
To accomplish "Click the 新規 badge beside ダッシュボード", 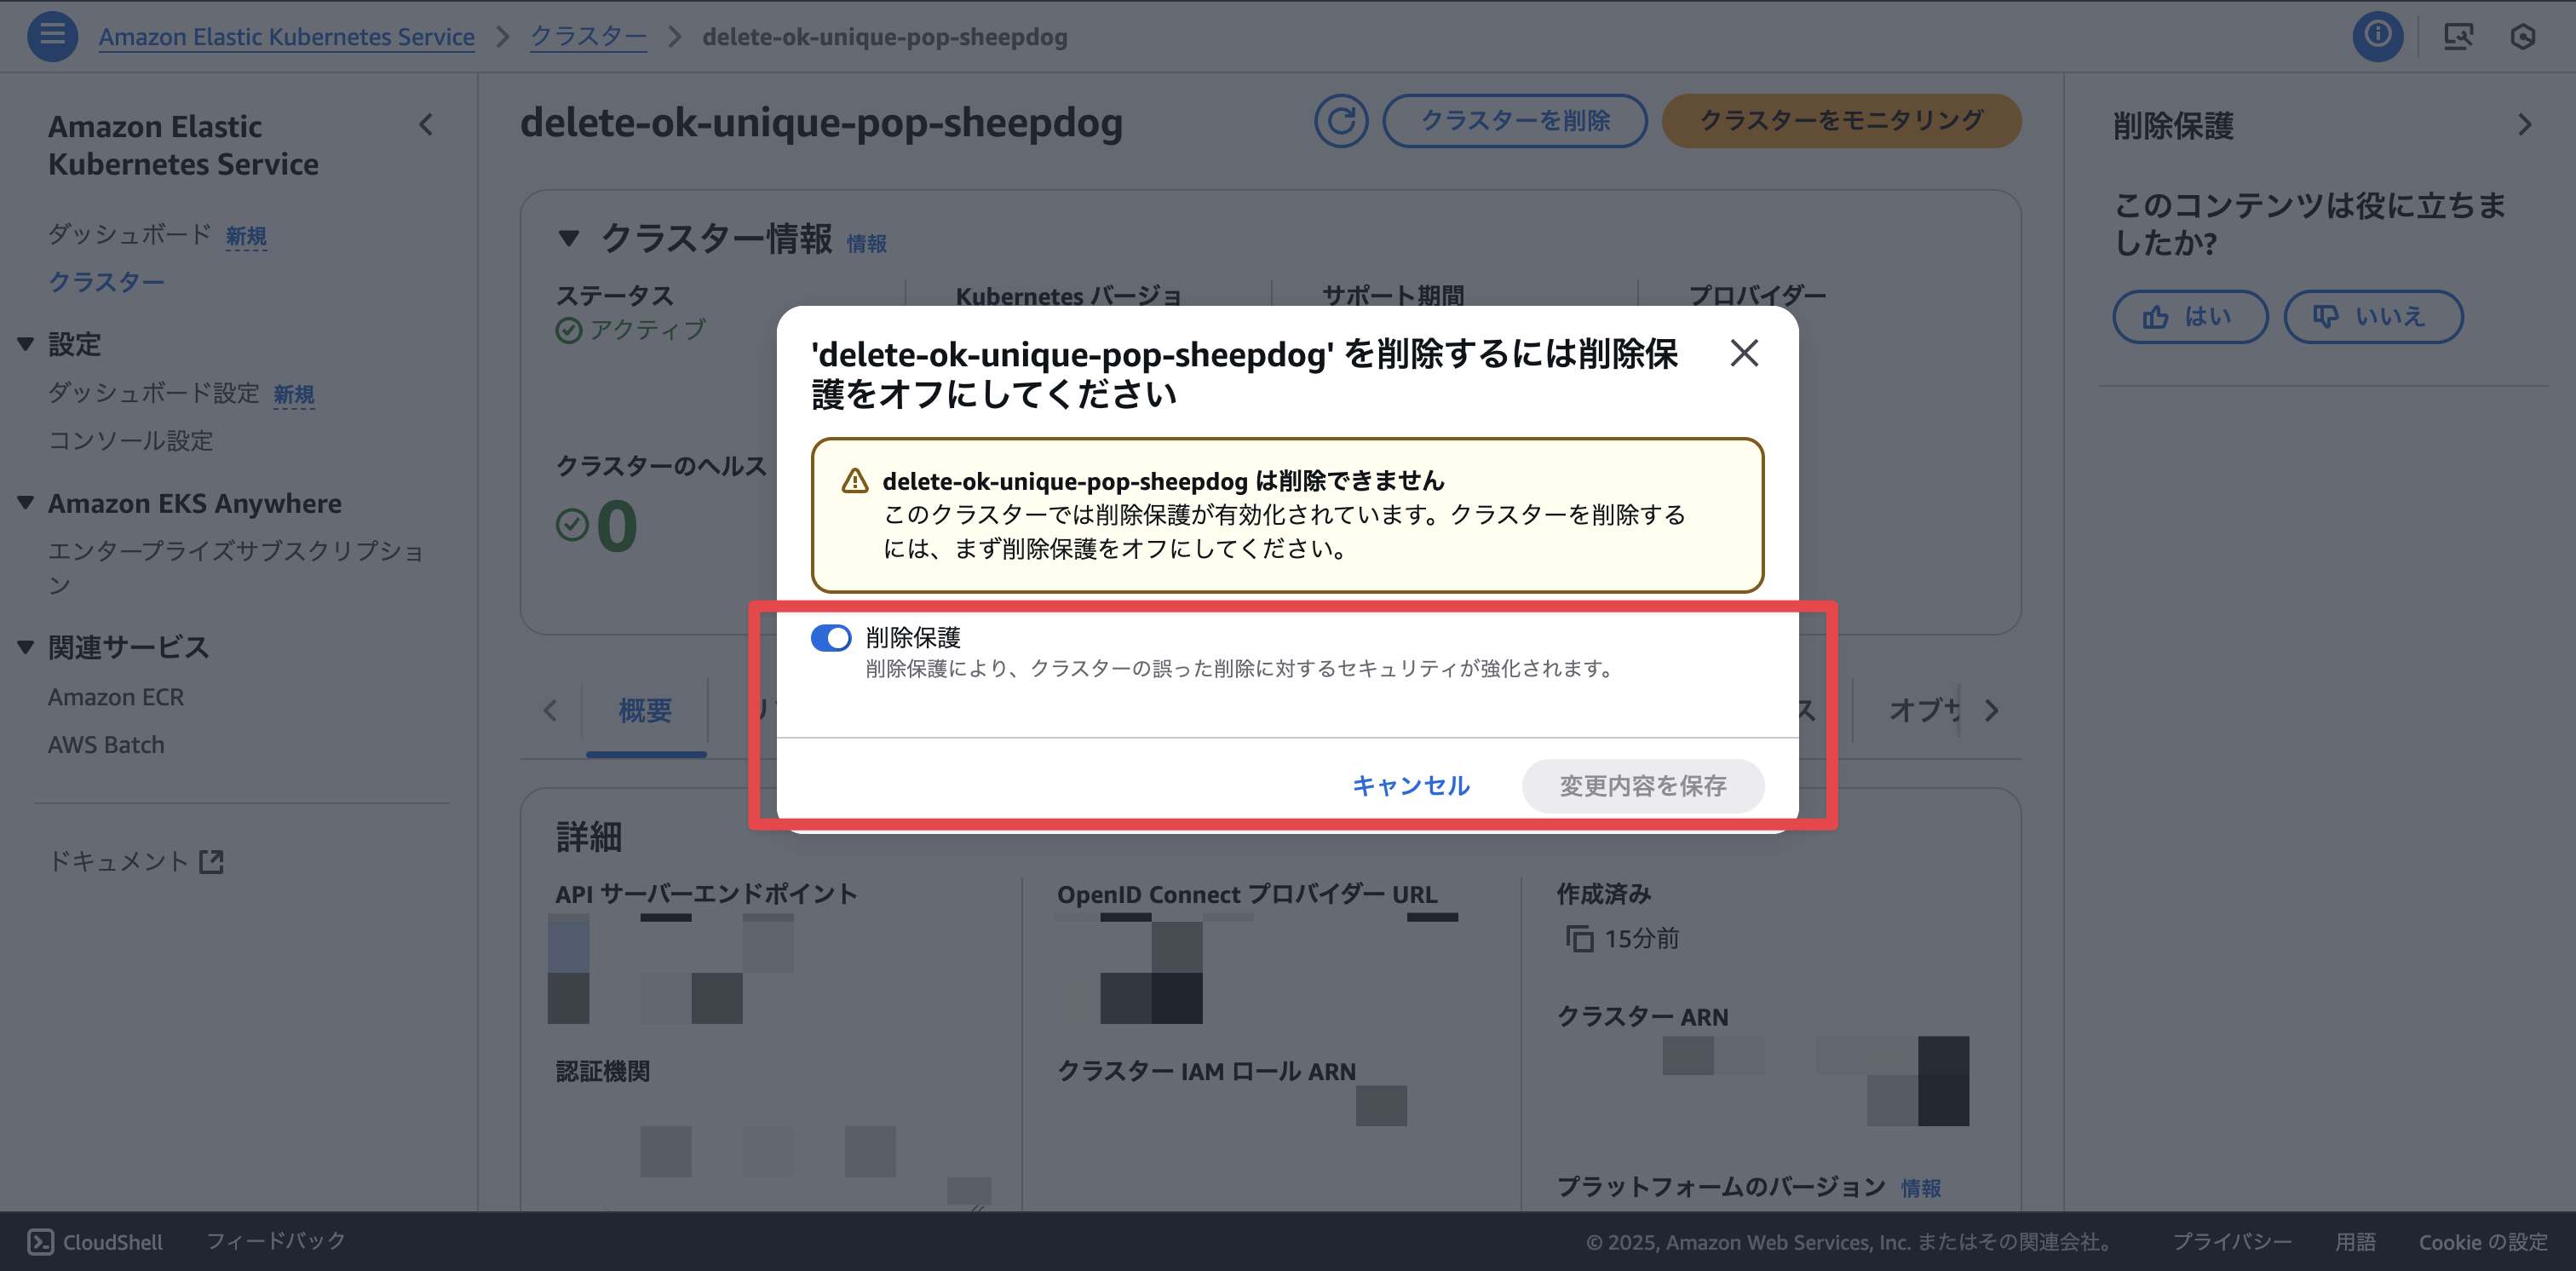I will click(246, 236).
